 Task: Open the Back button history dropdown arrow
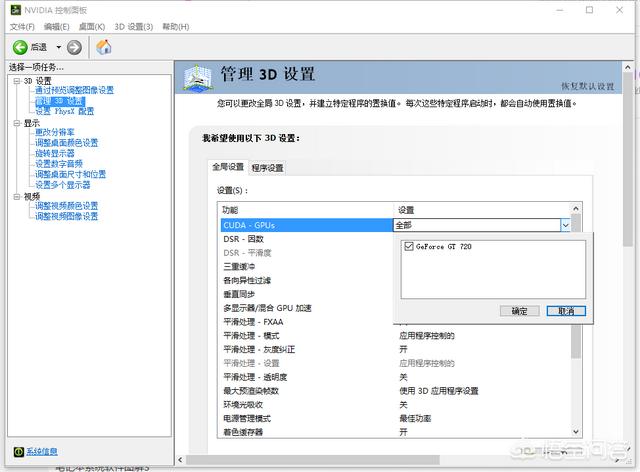pyautogui.click(x=58, y=47)
